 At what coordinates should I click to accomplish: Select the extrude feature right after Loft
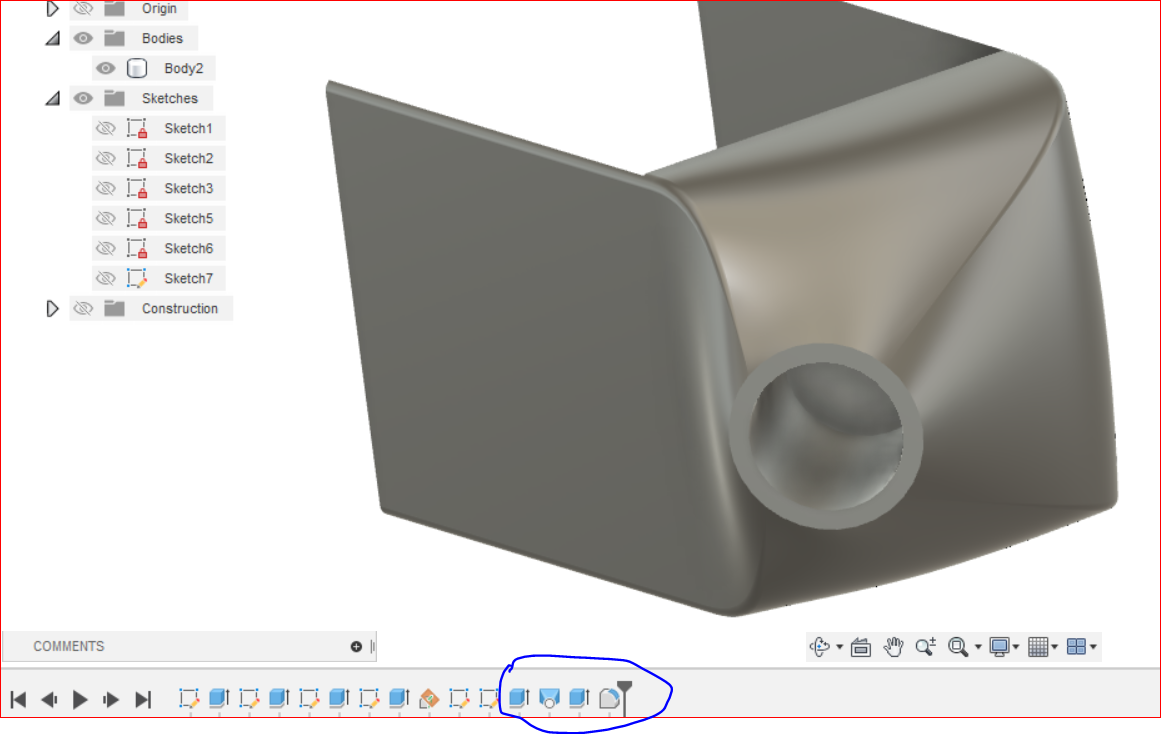(x=579, y=698)
